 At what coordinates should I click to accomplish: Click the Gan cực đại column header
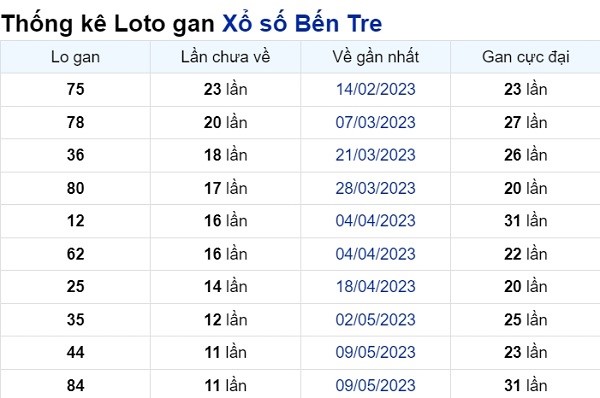tap(525, 57)
